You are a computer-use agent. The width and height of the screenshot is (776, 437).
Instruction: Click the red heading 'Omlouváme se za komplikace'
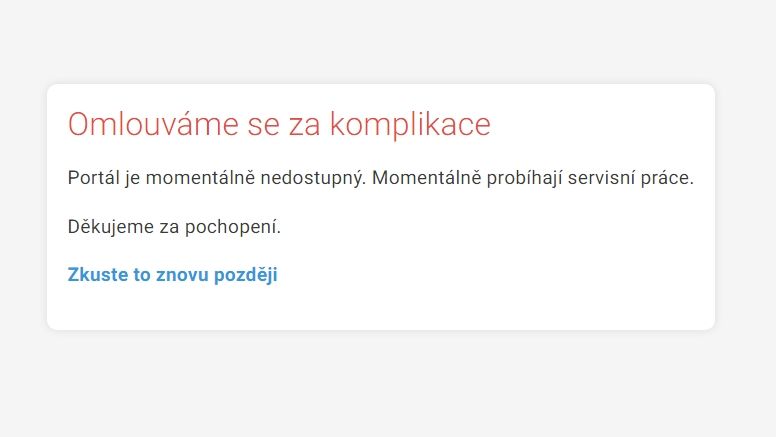pos(279,124)
